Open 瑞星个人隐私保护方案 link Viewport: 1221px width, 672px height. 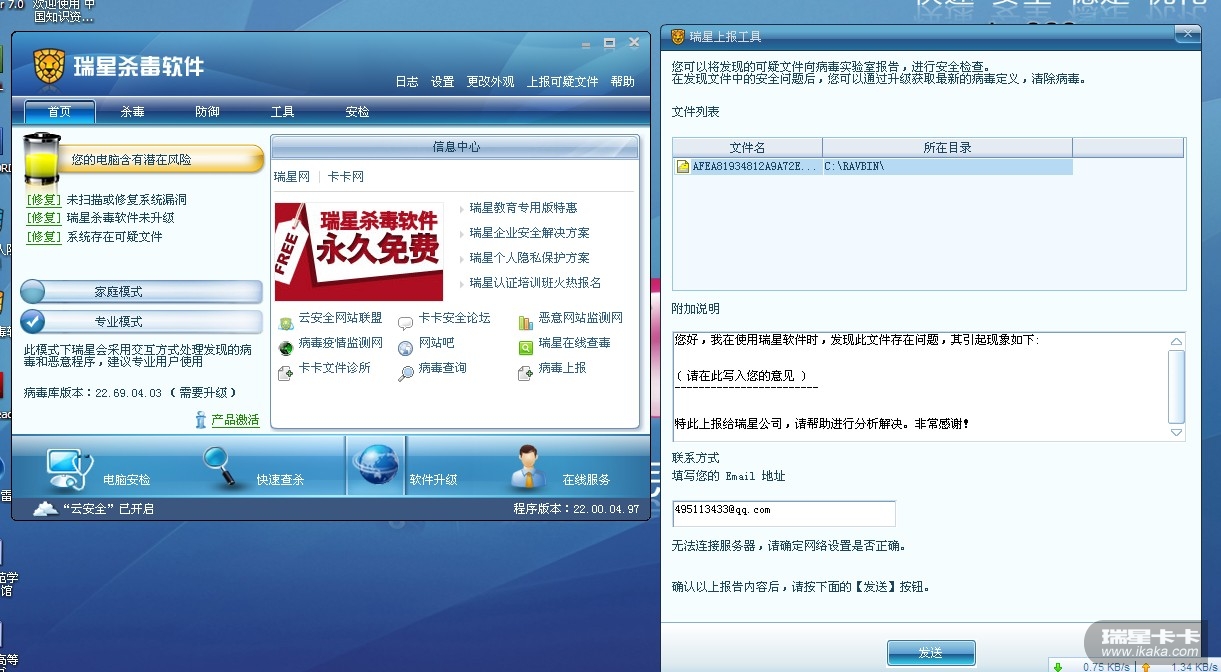[529, 258]
